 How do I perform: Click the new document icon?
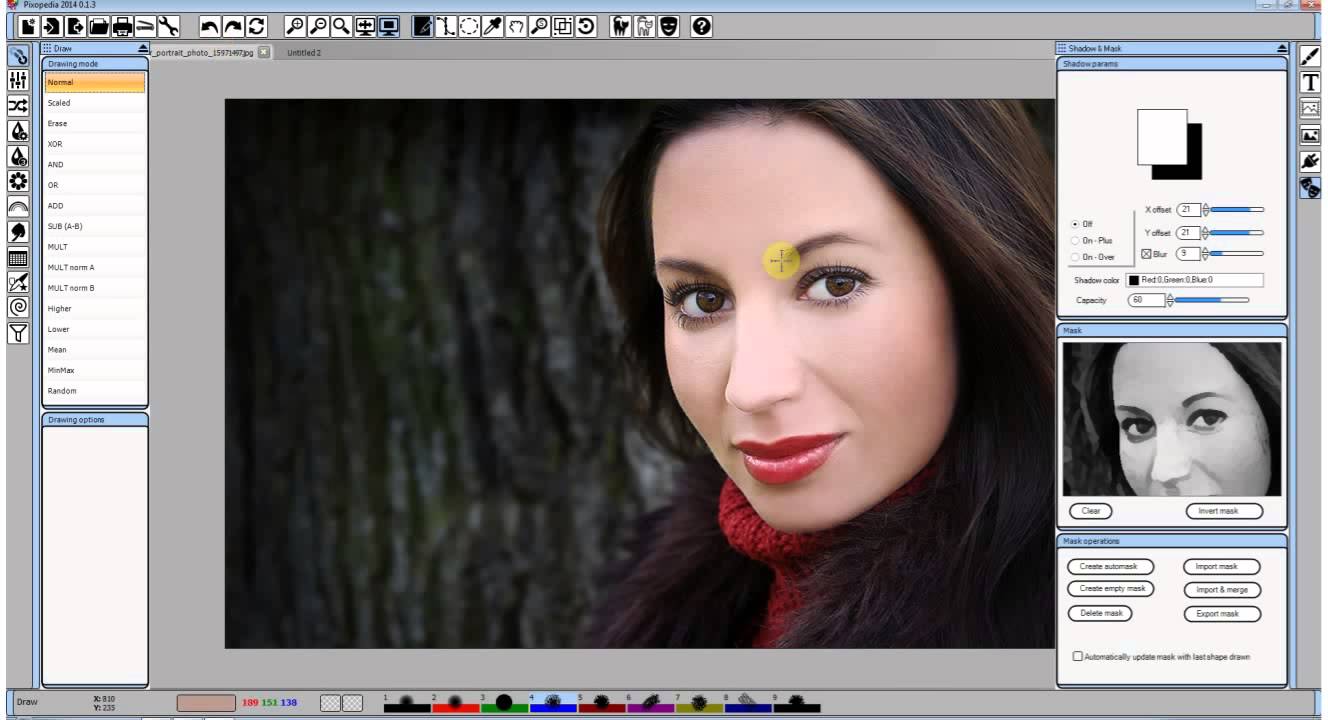(28, 27)
